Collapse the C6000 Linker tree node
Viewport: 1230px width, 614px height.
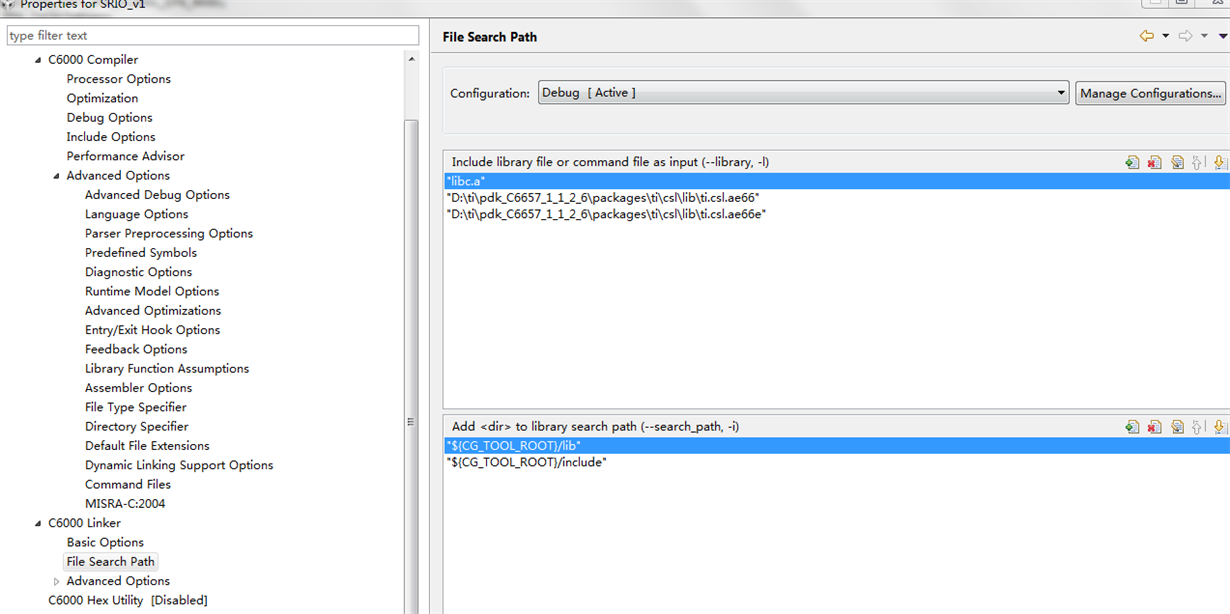(39, 523)
